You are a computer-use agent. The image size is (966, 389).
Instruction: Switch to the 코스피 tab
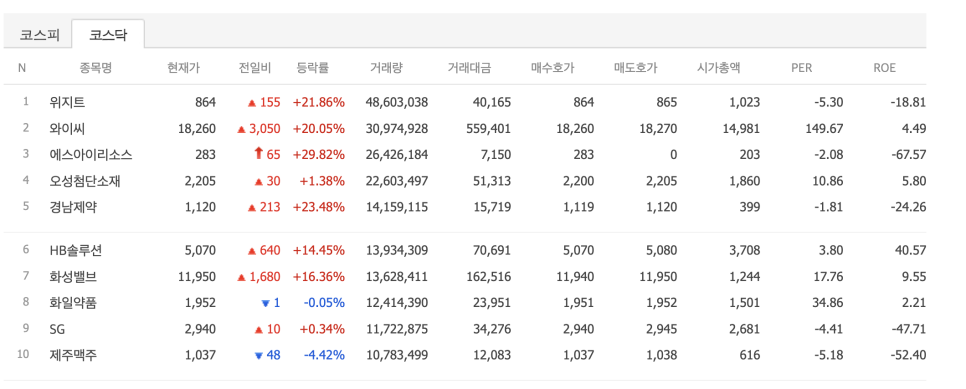39,35
